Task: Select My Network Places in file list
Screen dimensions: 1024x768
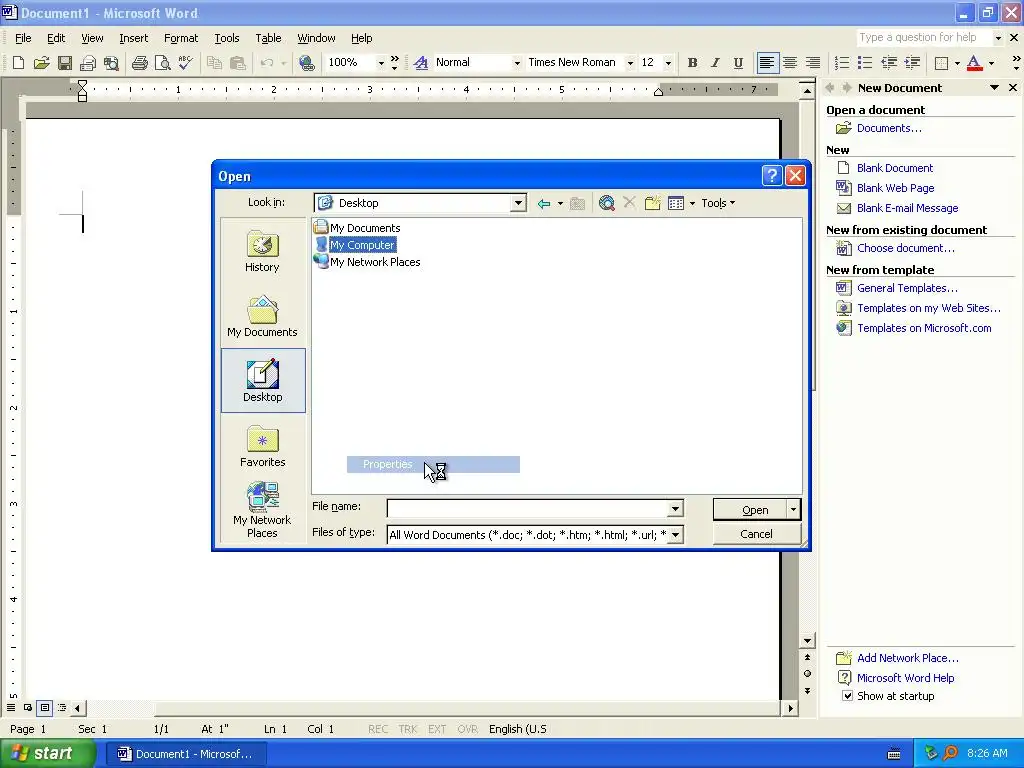Action: 367,262
